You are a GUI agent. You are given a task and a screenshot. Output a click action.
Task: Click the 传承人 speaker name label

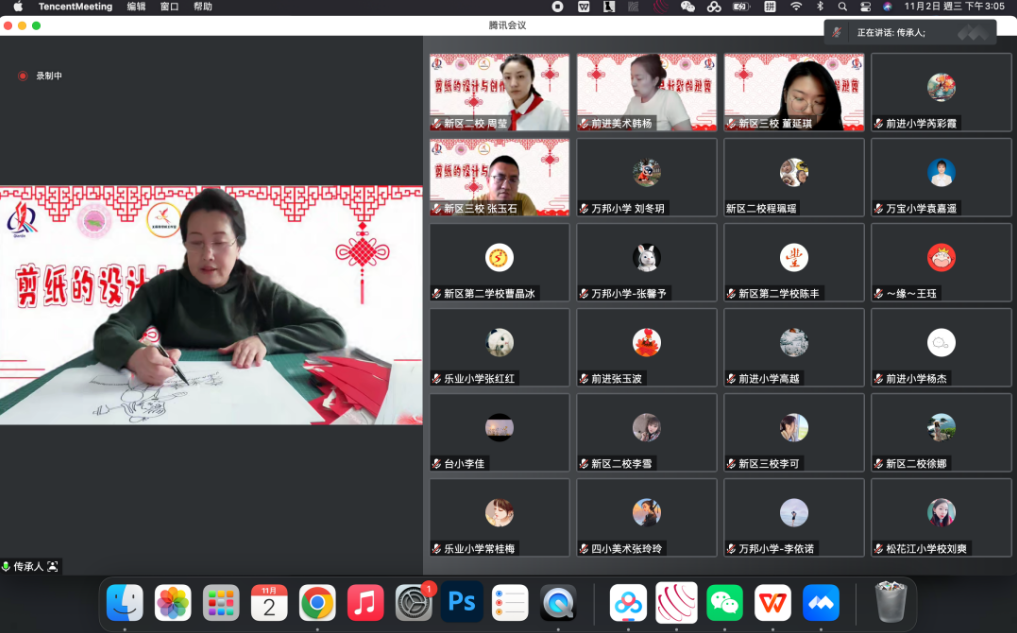click(28, 567)
